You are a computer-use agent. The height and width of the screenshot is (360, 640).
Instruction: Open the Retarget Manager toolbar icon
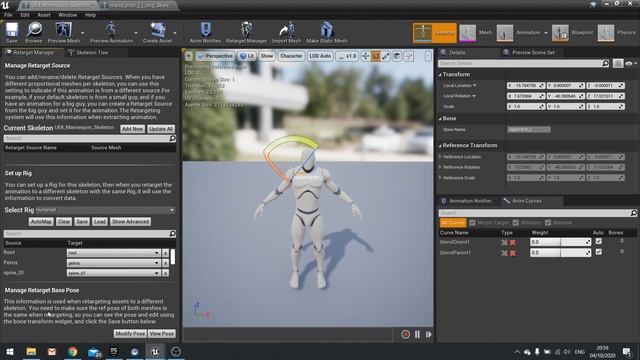click(246, 32)
